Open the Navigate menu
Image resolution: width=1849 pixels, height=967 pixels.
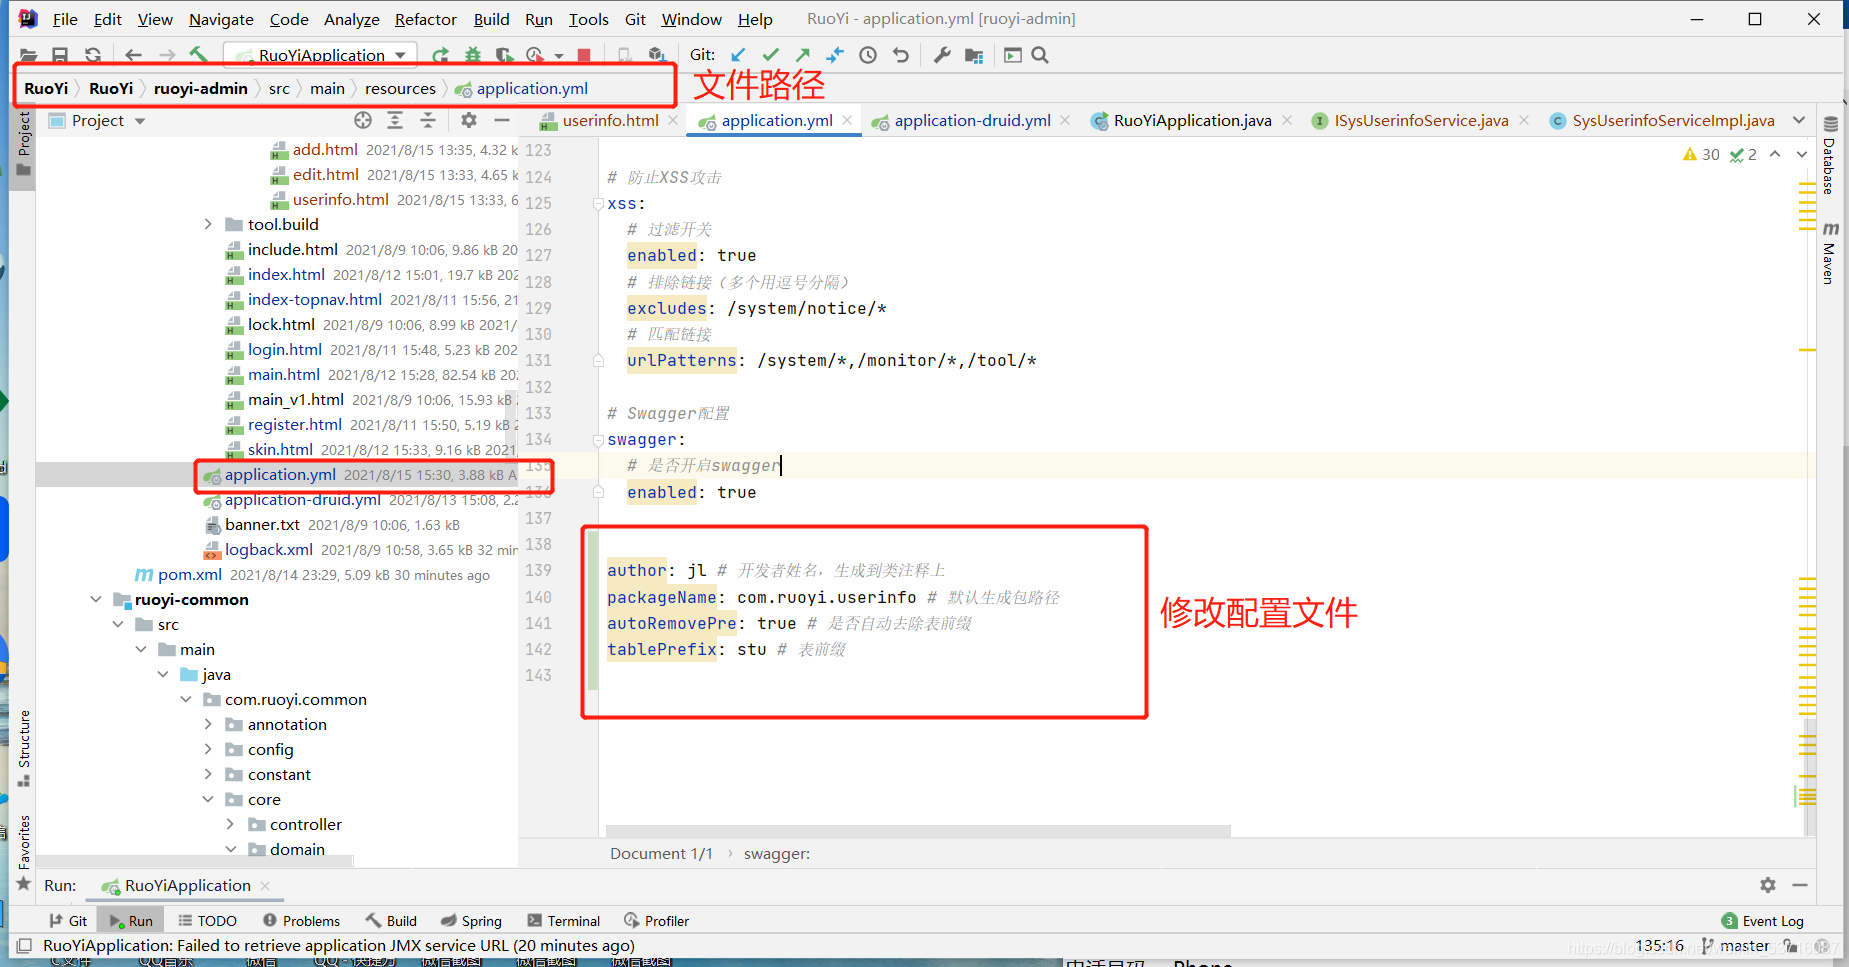tap(221, 19)
